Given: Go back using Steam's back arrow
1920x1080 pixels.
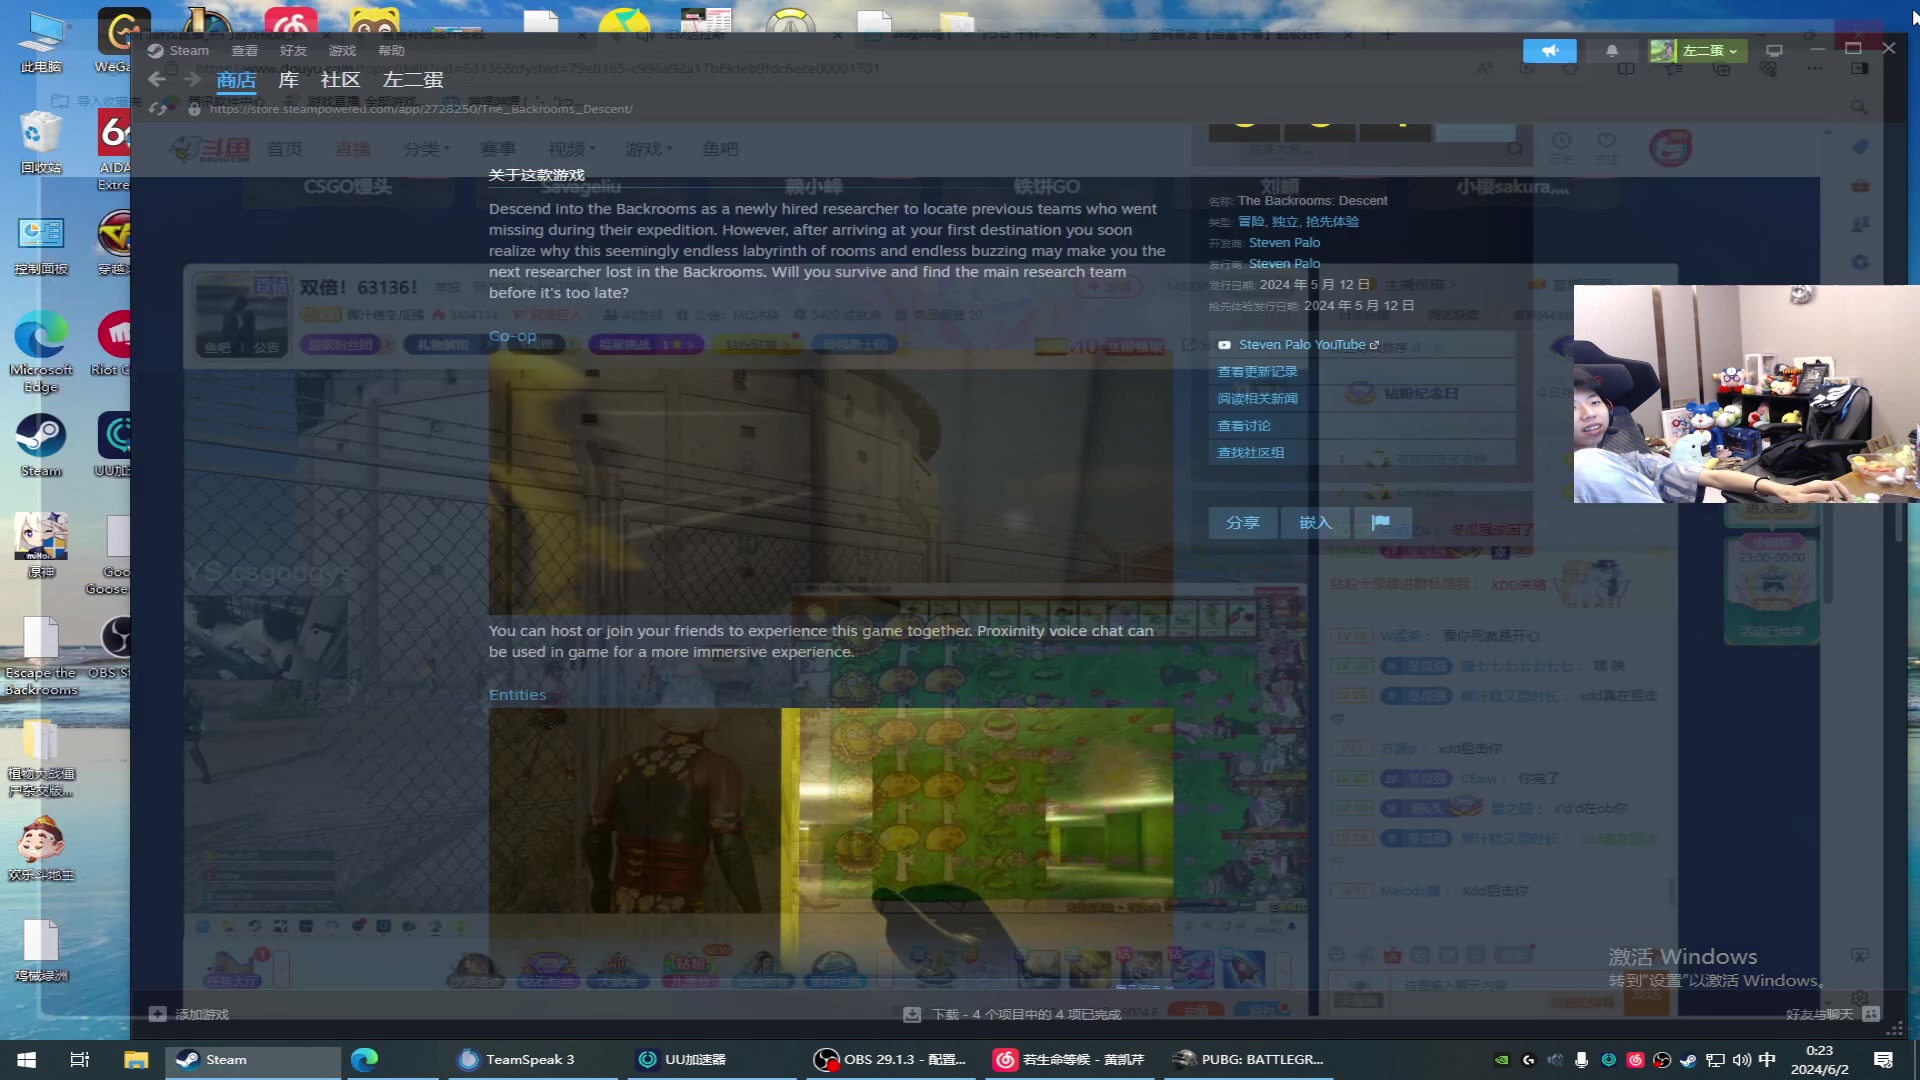Looking at the screenshot, I should [157, 80].
